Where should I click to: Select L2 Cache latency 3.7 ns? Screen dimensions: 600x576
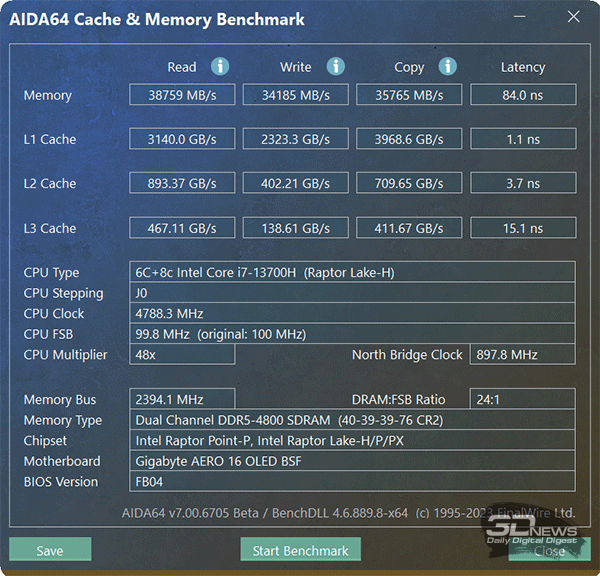(x=523, y=183)
